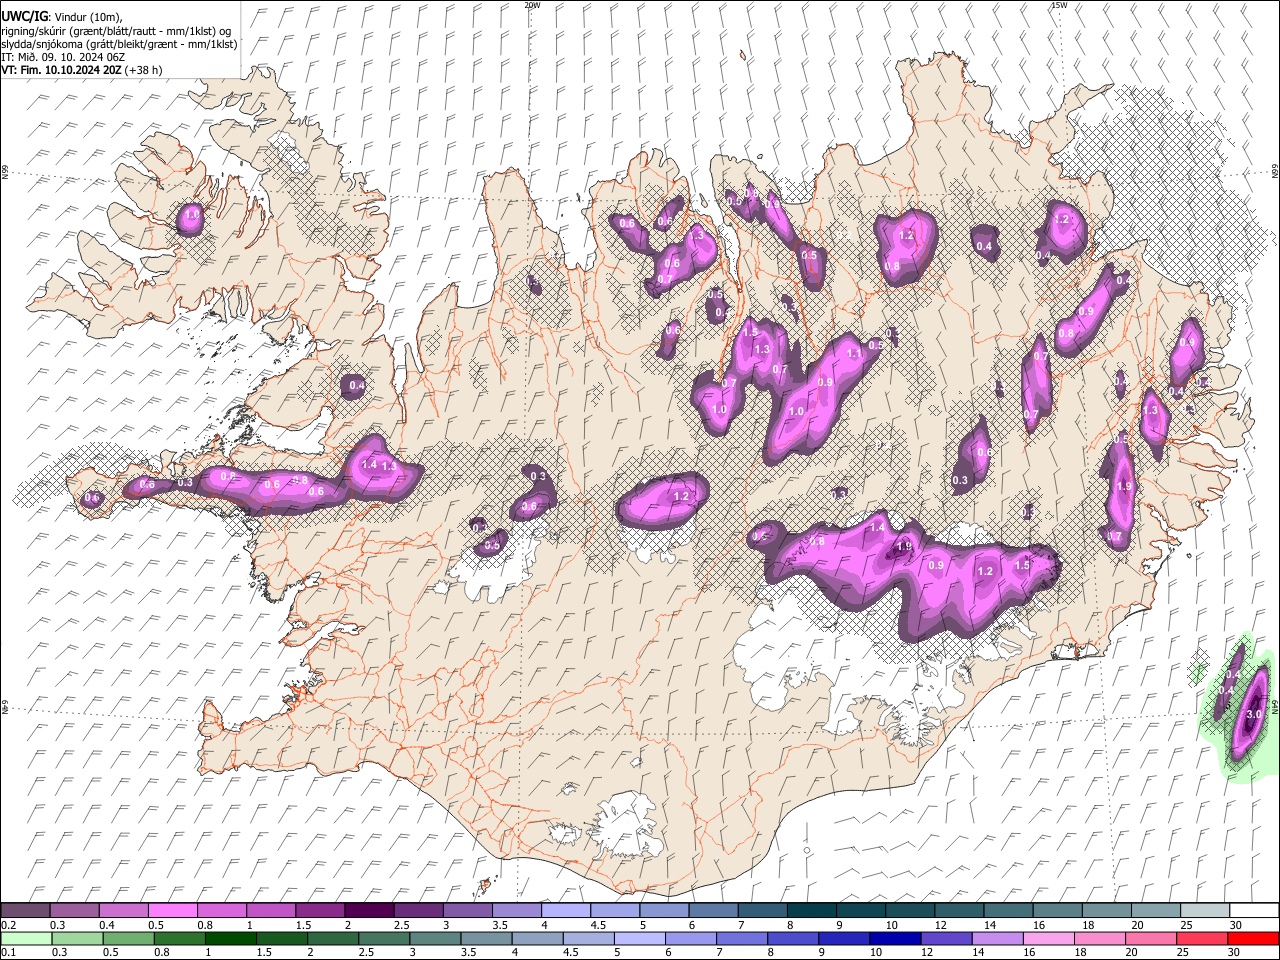Pick upper legend row swatch starting at 12

coord(958,911)
